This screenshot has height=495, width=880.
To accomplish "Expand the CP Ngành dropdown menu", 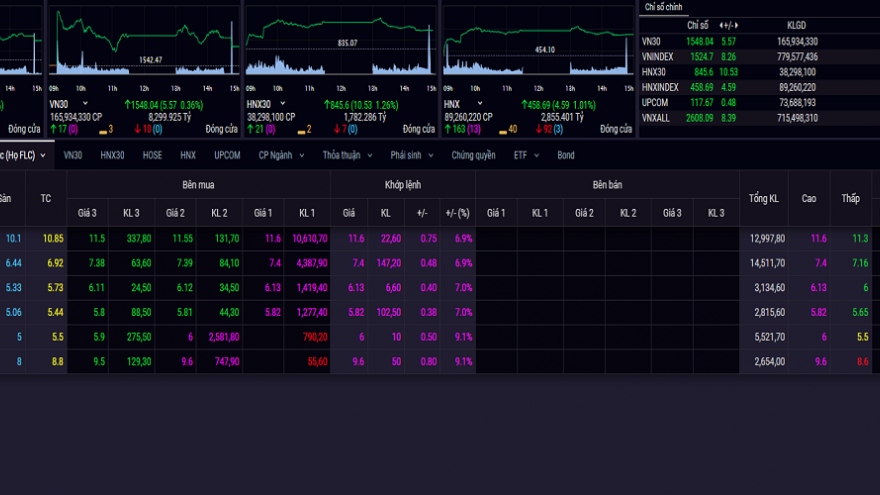I will [281, 155].
